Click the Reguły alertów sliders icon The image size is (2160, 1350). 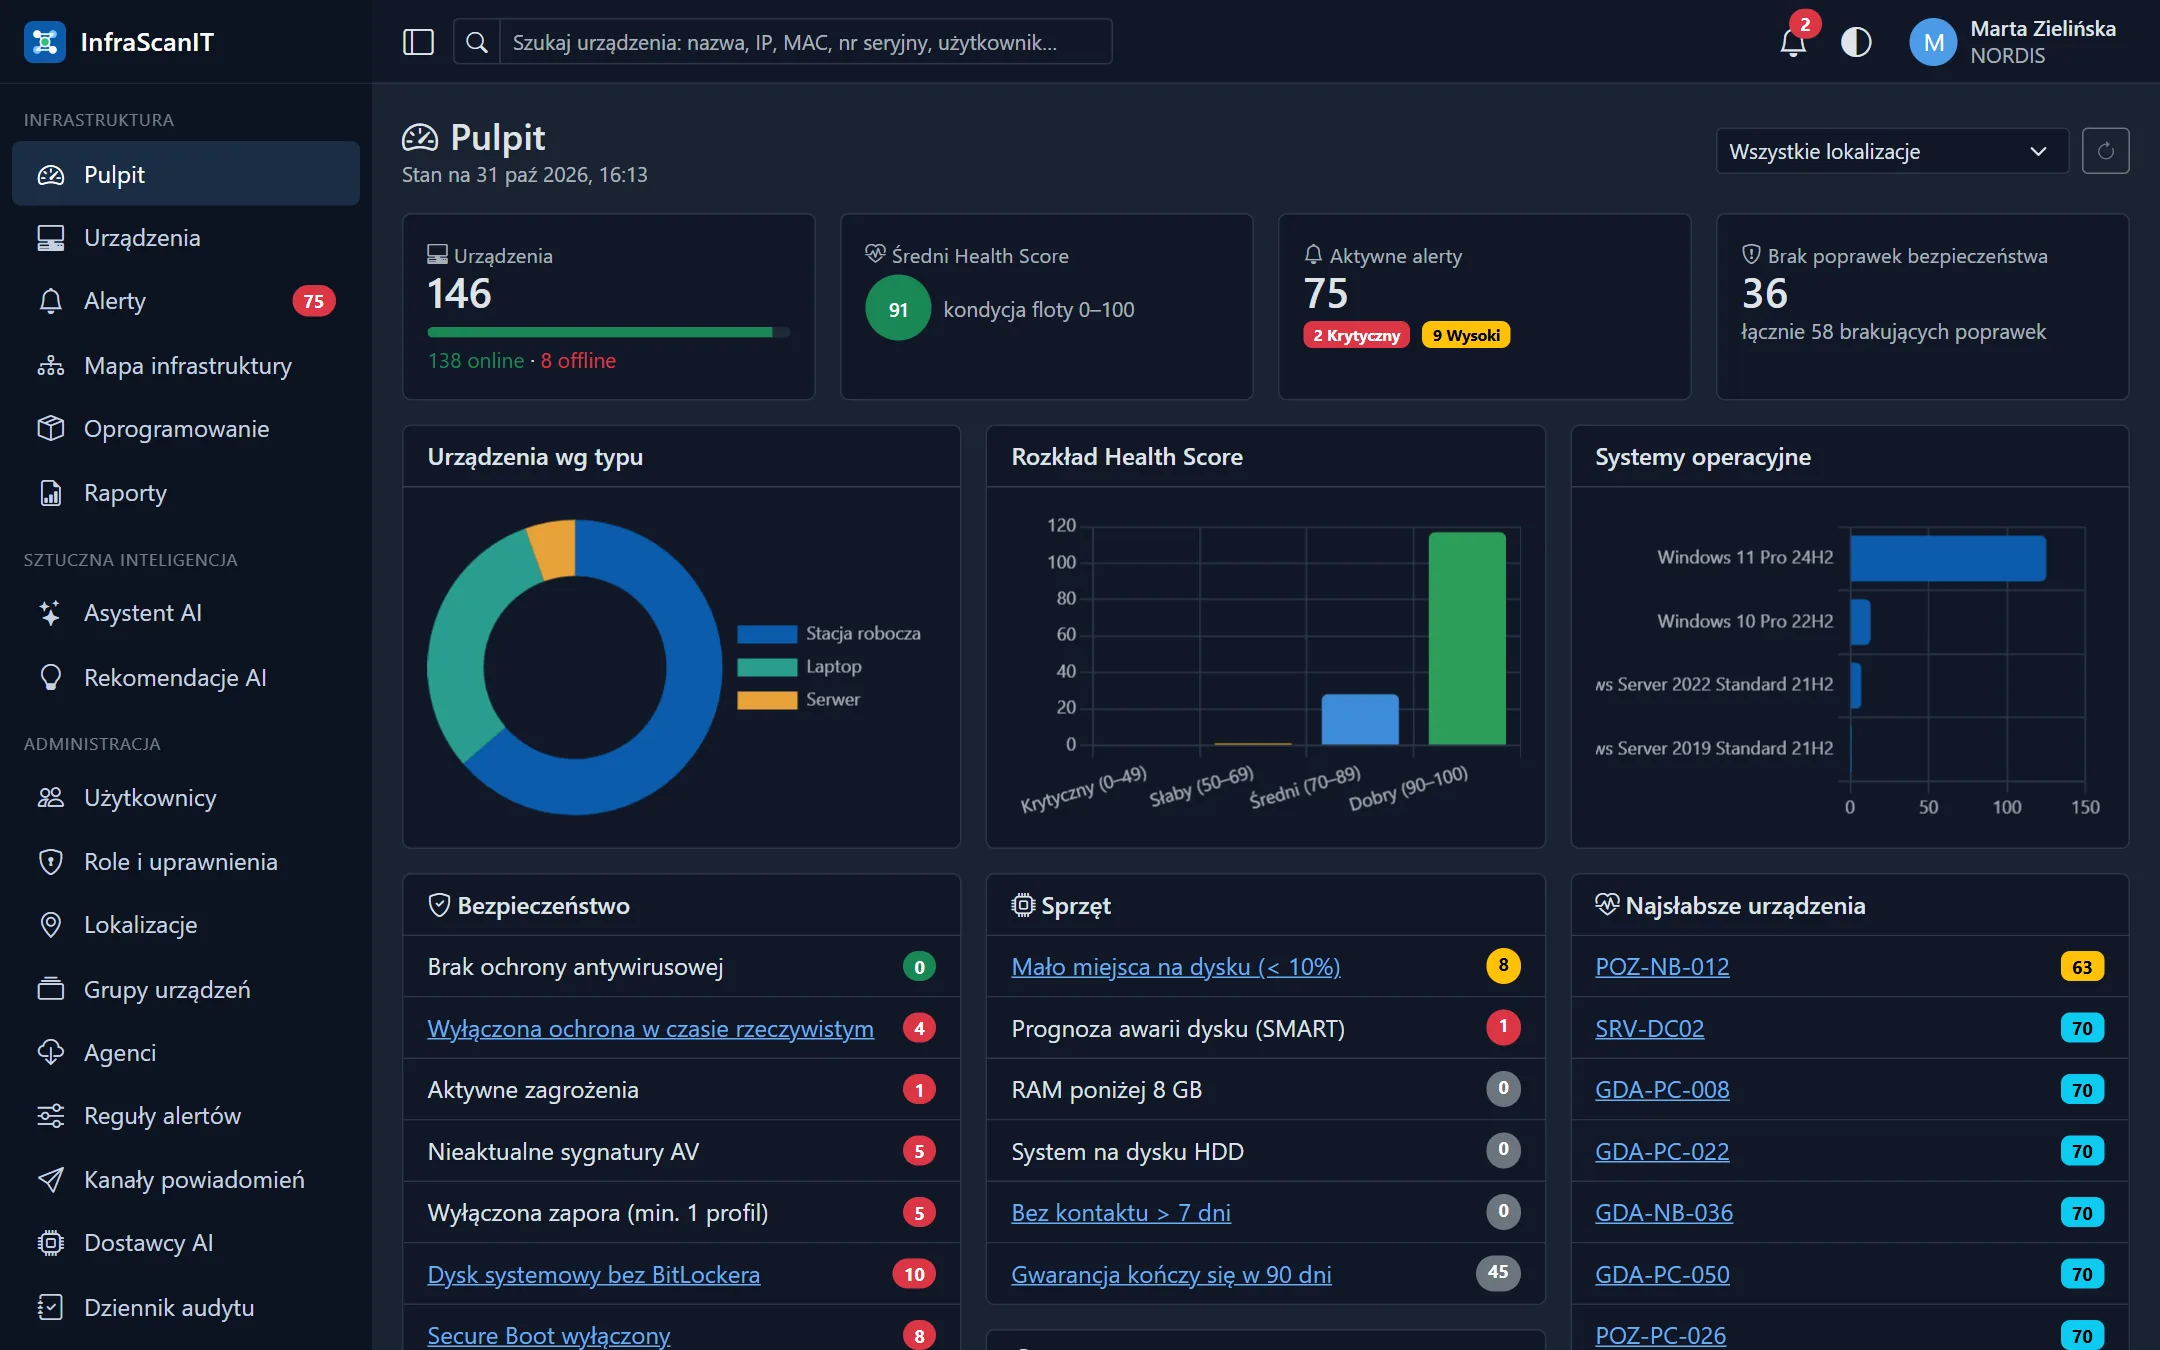click(51, 1116)
